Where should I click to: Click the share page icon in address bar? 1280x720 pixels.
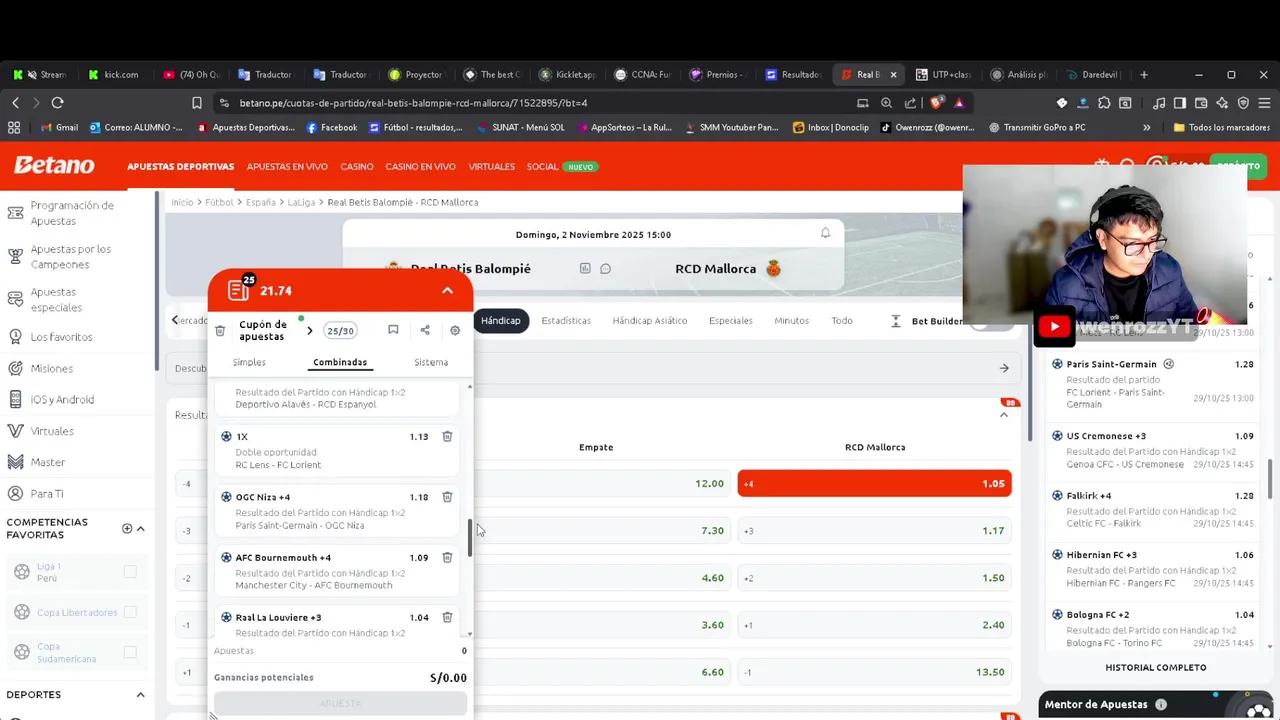pyautogui.click(x=910, y=102)
